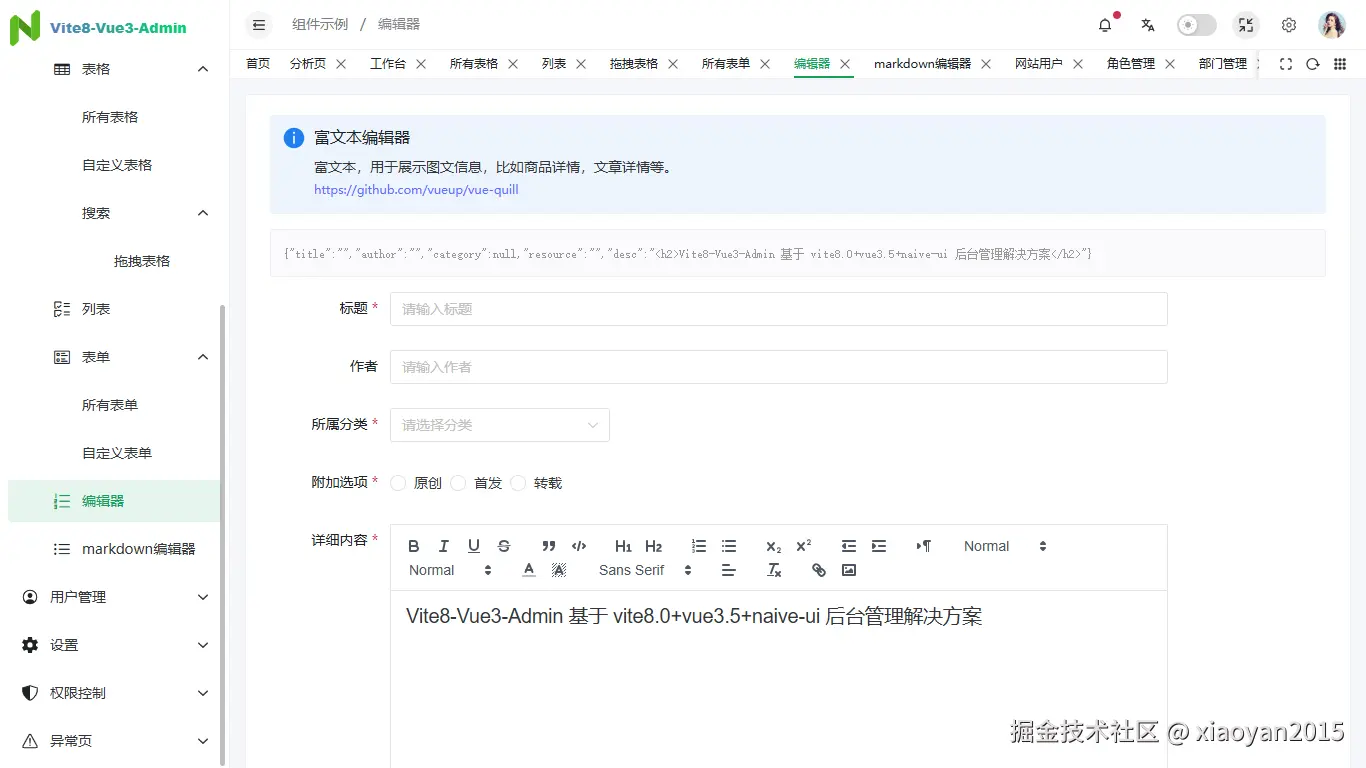Reload the current tab with the refresh icon
Screen dimensions: 1366x768
point(1313,64)
